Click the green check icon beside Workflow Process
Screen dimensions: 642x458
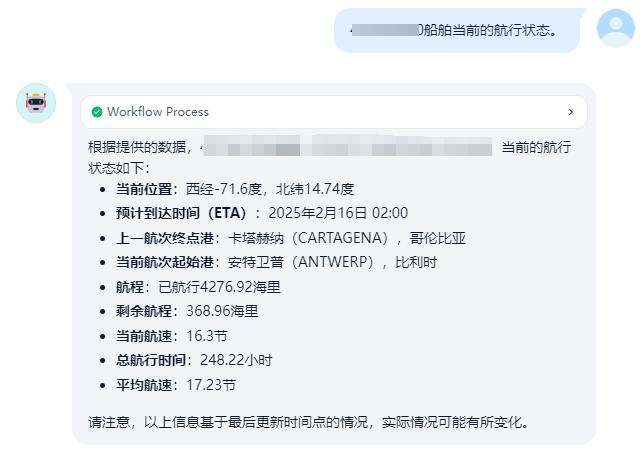97,112
